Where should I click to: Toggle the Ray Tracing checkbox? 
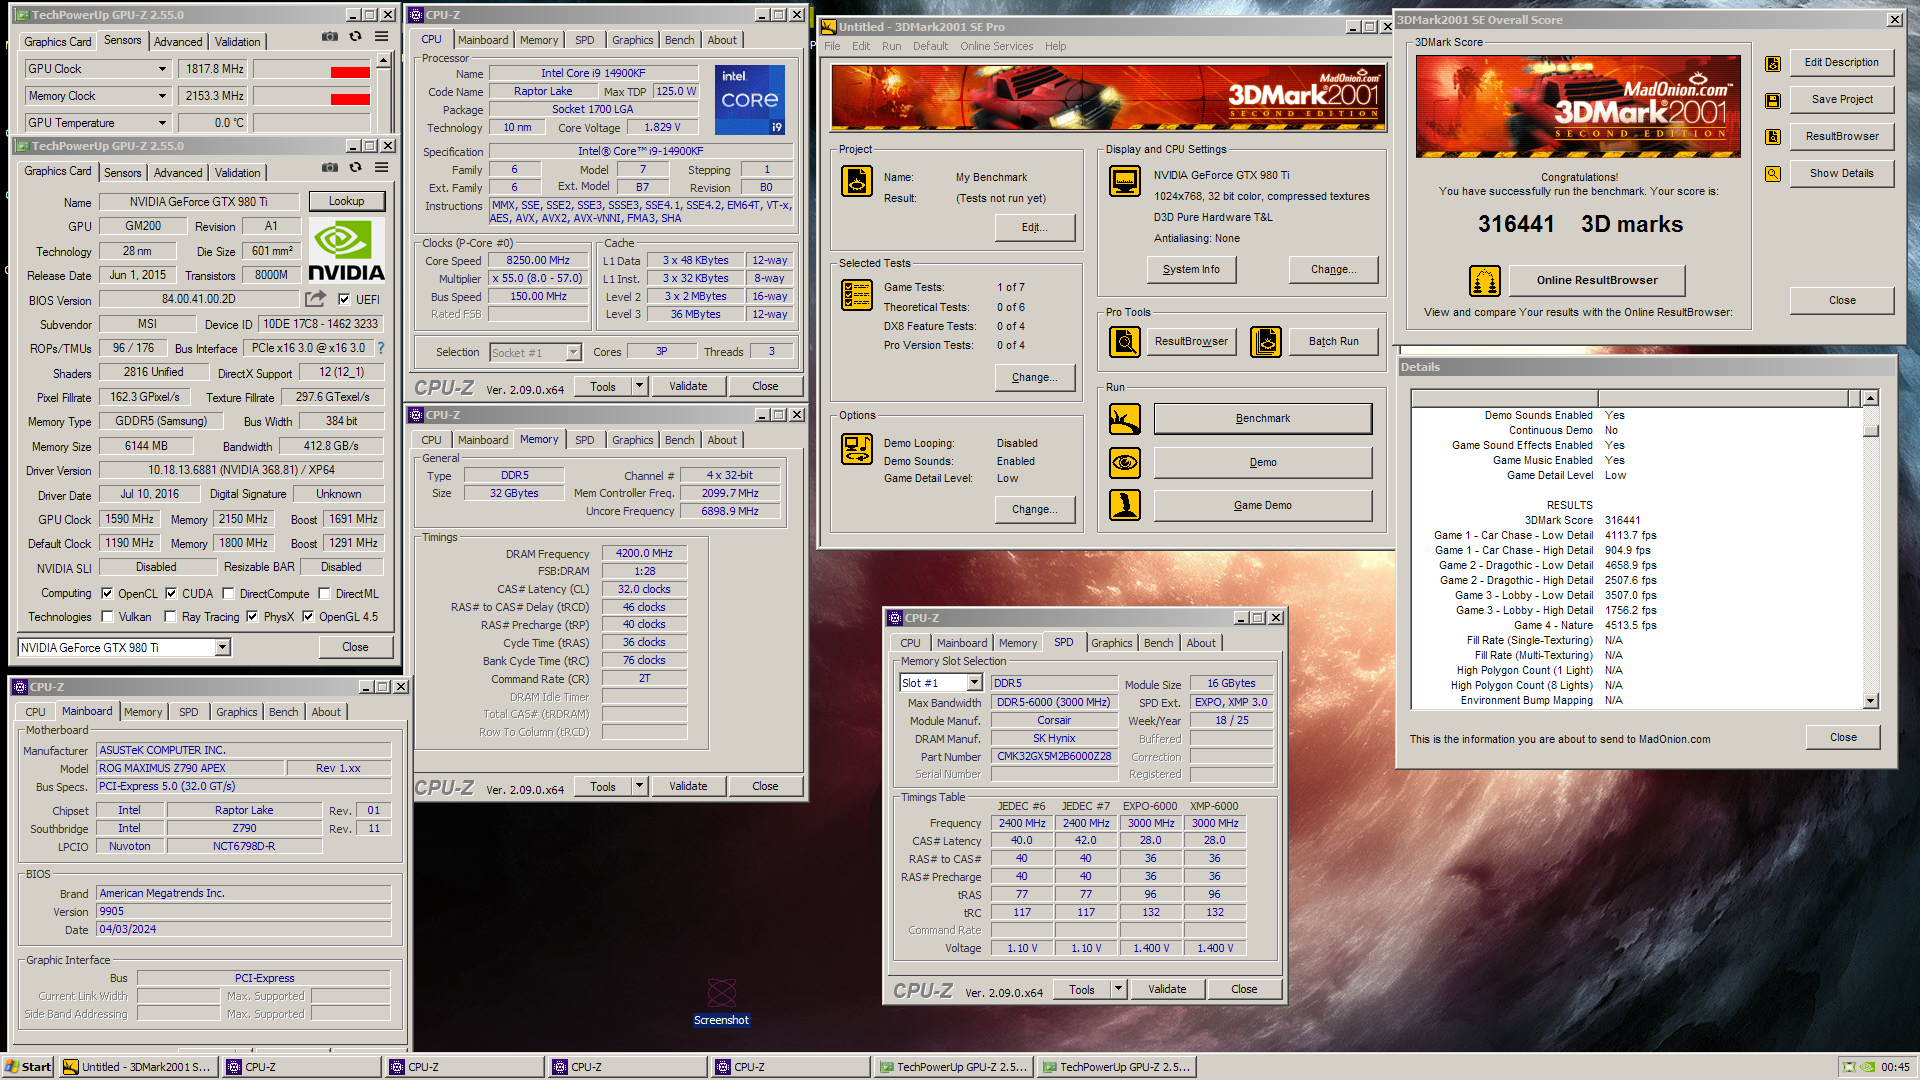(171, 616)
